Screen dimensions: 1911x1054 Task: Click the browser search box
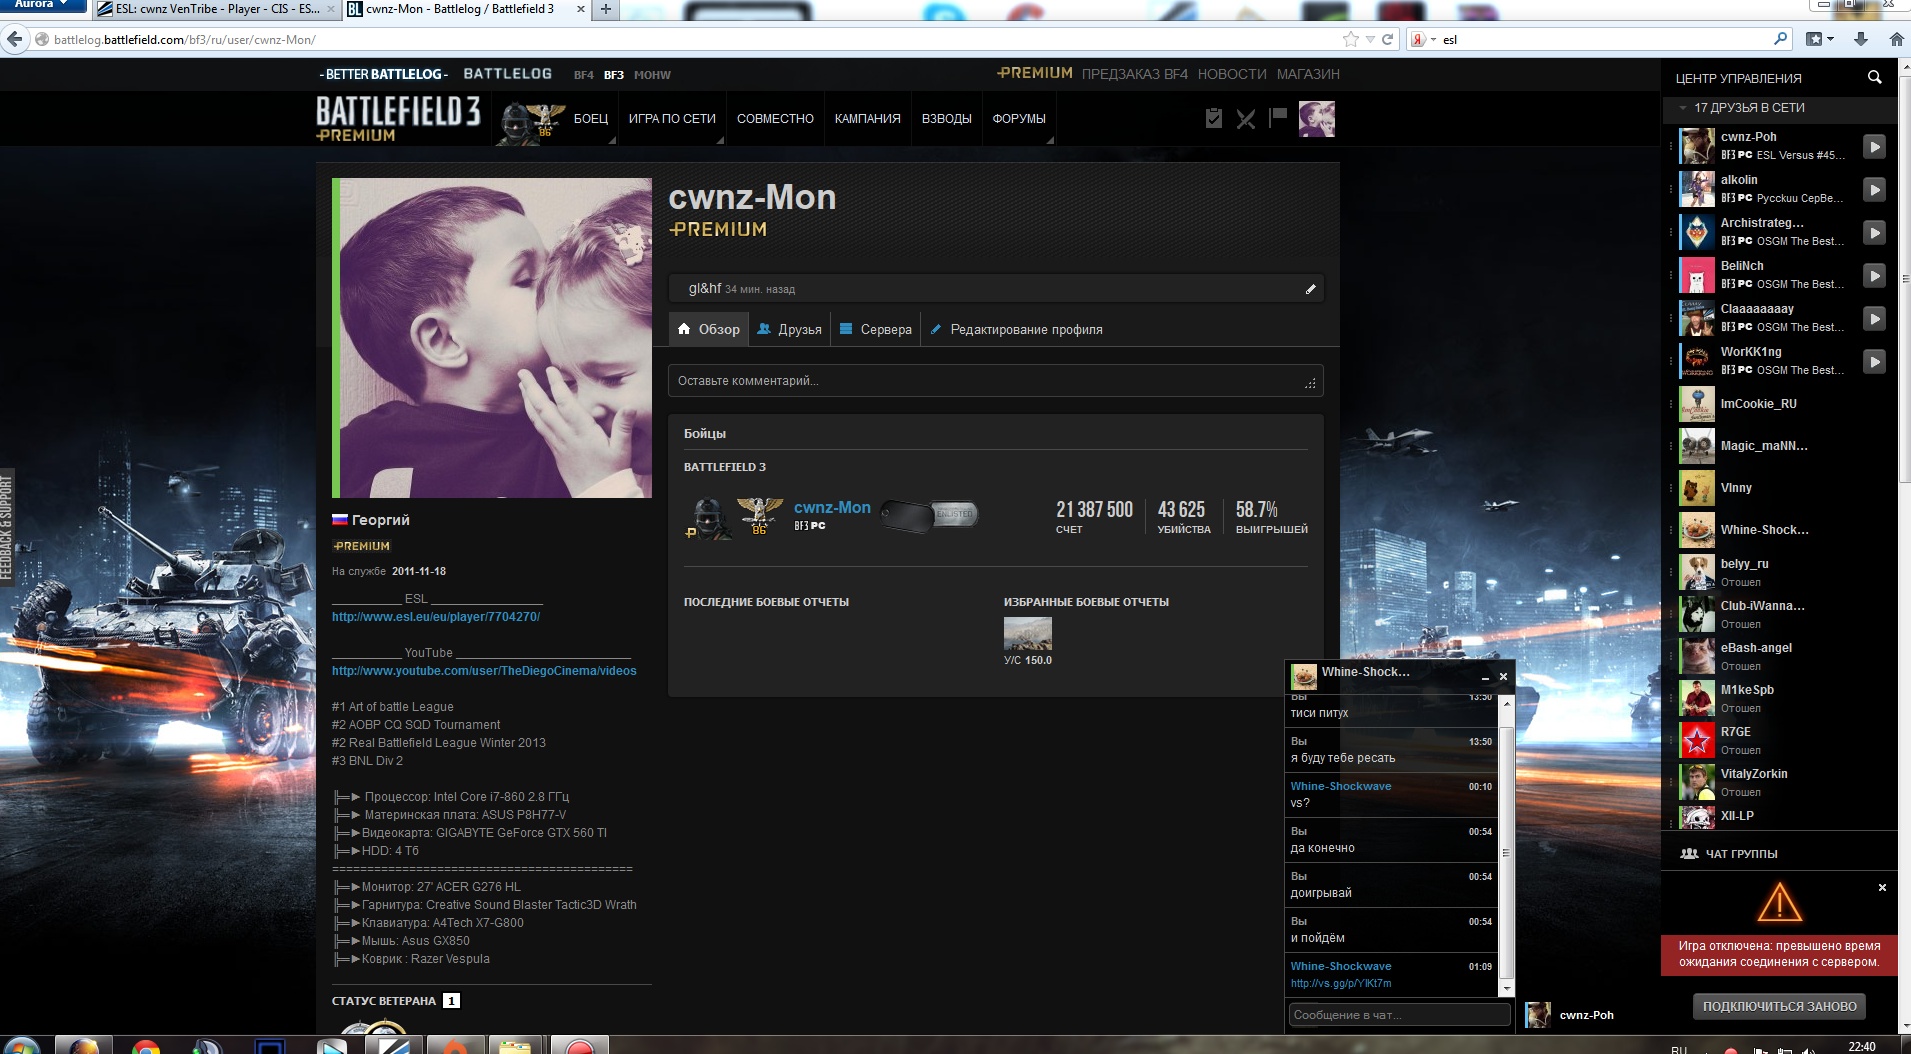coord(1605,40)
